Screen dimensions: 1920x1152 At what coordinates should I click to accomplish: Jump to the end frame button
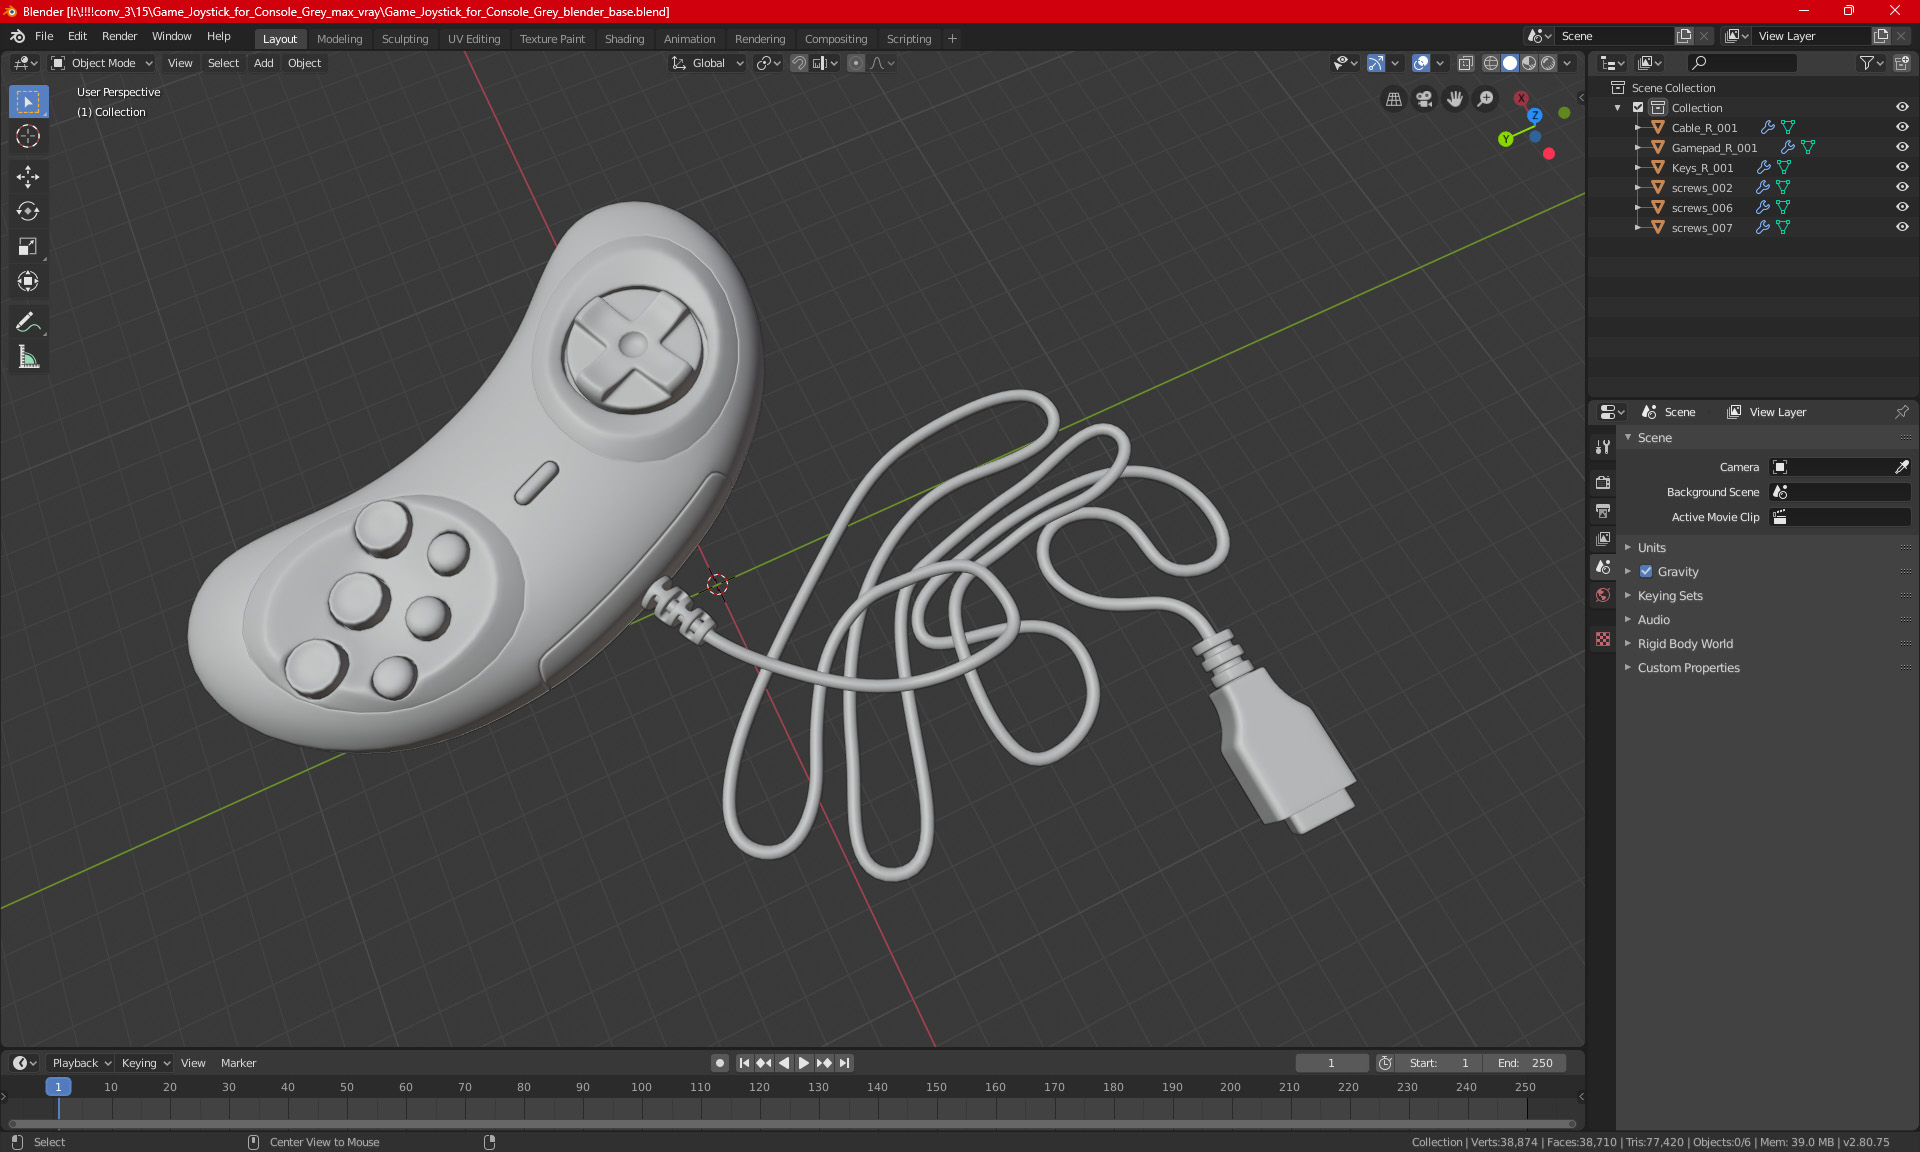pyautogui.click(x=845, y=1063)
